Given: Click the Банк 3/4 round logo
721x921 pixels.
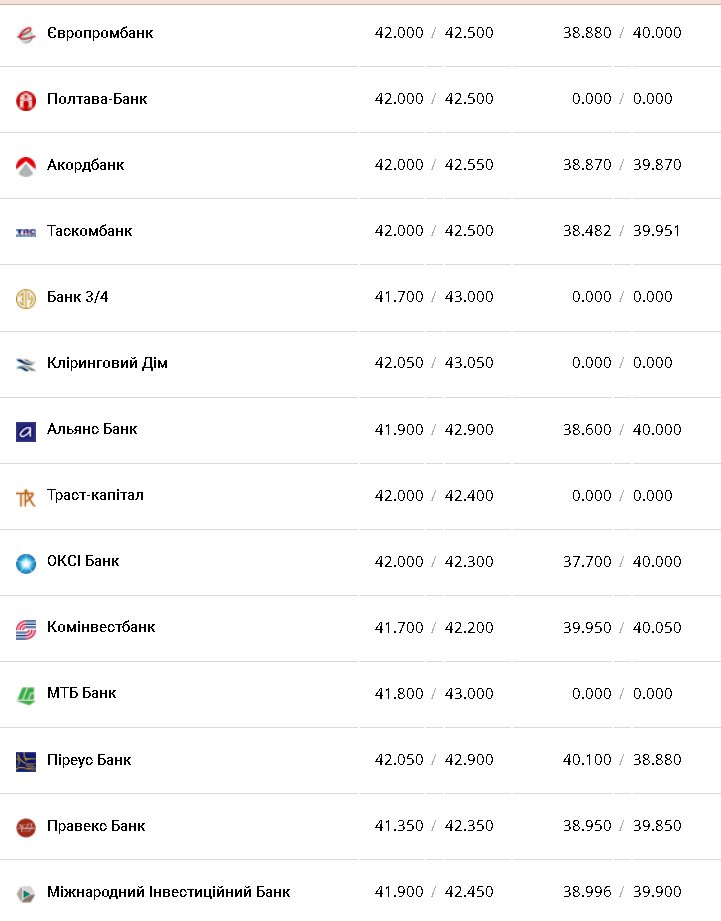Looking at the screenshot, I should [26, 298].
